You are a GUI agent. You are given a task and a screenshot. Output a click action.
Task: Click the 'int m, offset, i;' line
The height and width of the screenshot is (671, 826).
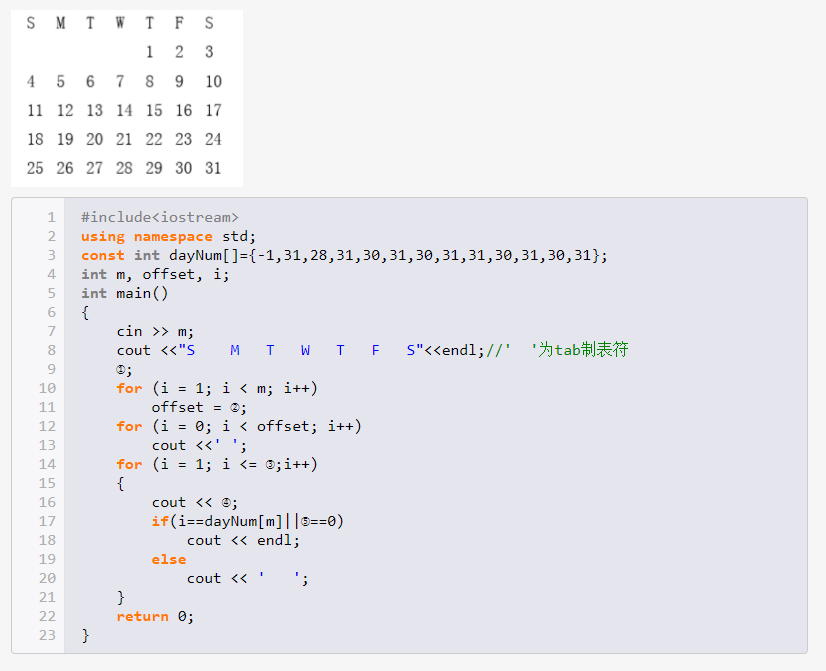pos(155,274)
